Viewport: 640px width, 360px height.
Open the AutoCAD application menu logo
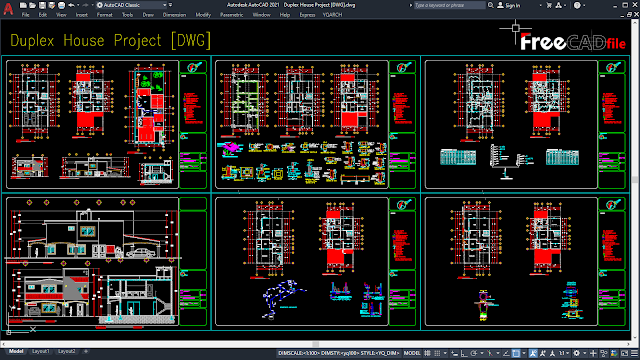8,9
